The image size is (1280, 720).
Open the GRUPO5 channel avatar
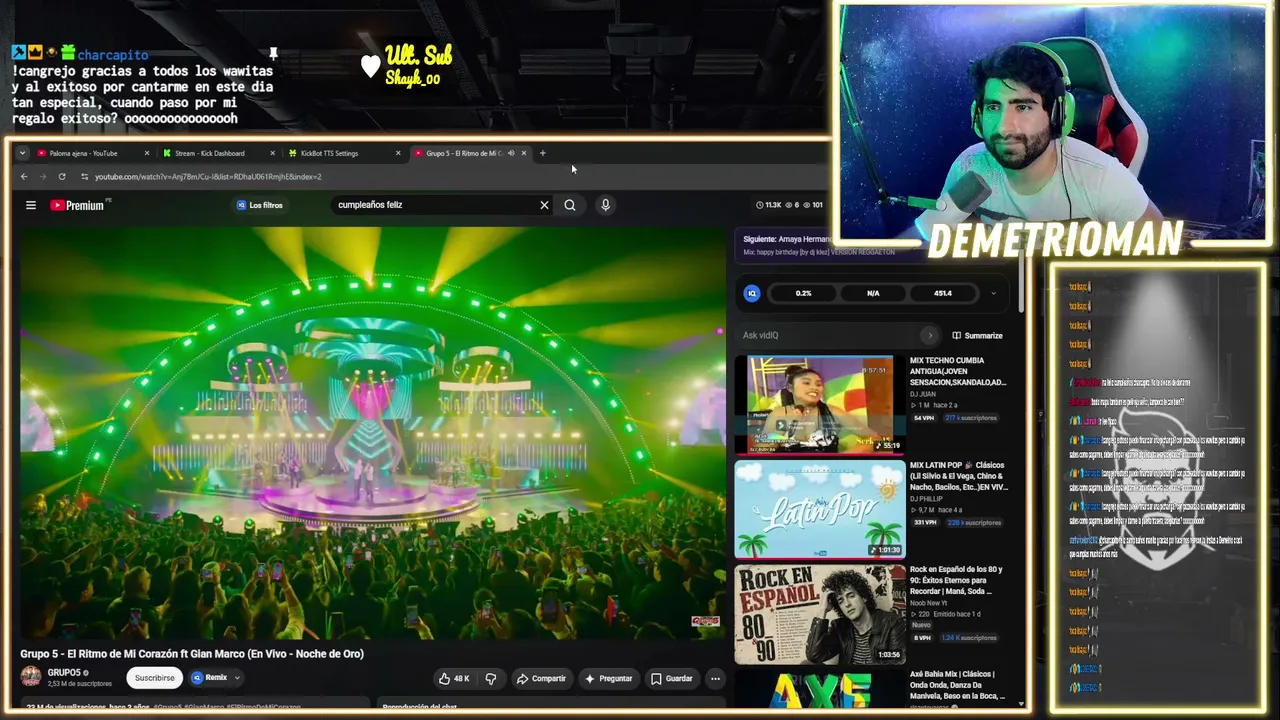pyautogui.click(x=31, y=677)
